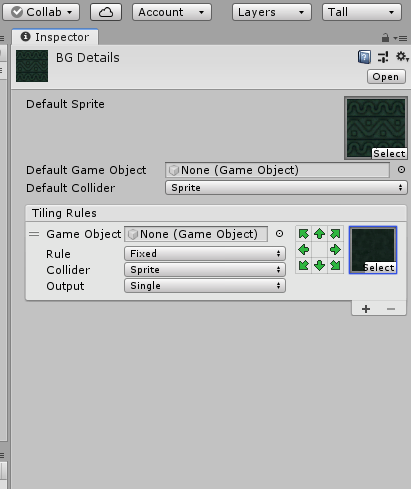This screenshot has height=489, width=411.
Task: Toggle the Inspector lock icon
Action: [x=385, y=38]
